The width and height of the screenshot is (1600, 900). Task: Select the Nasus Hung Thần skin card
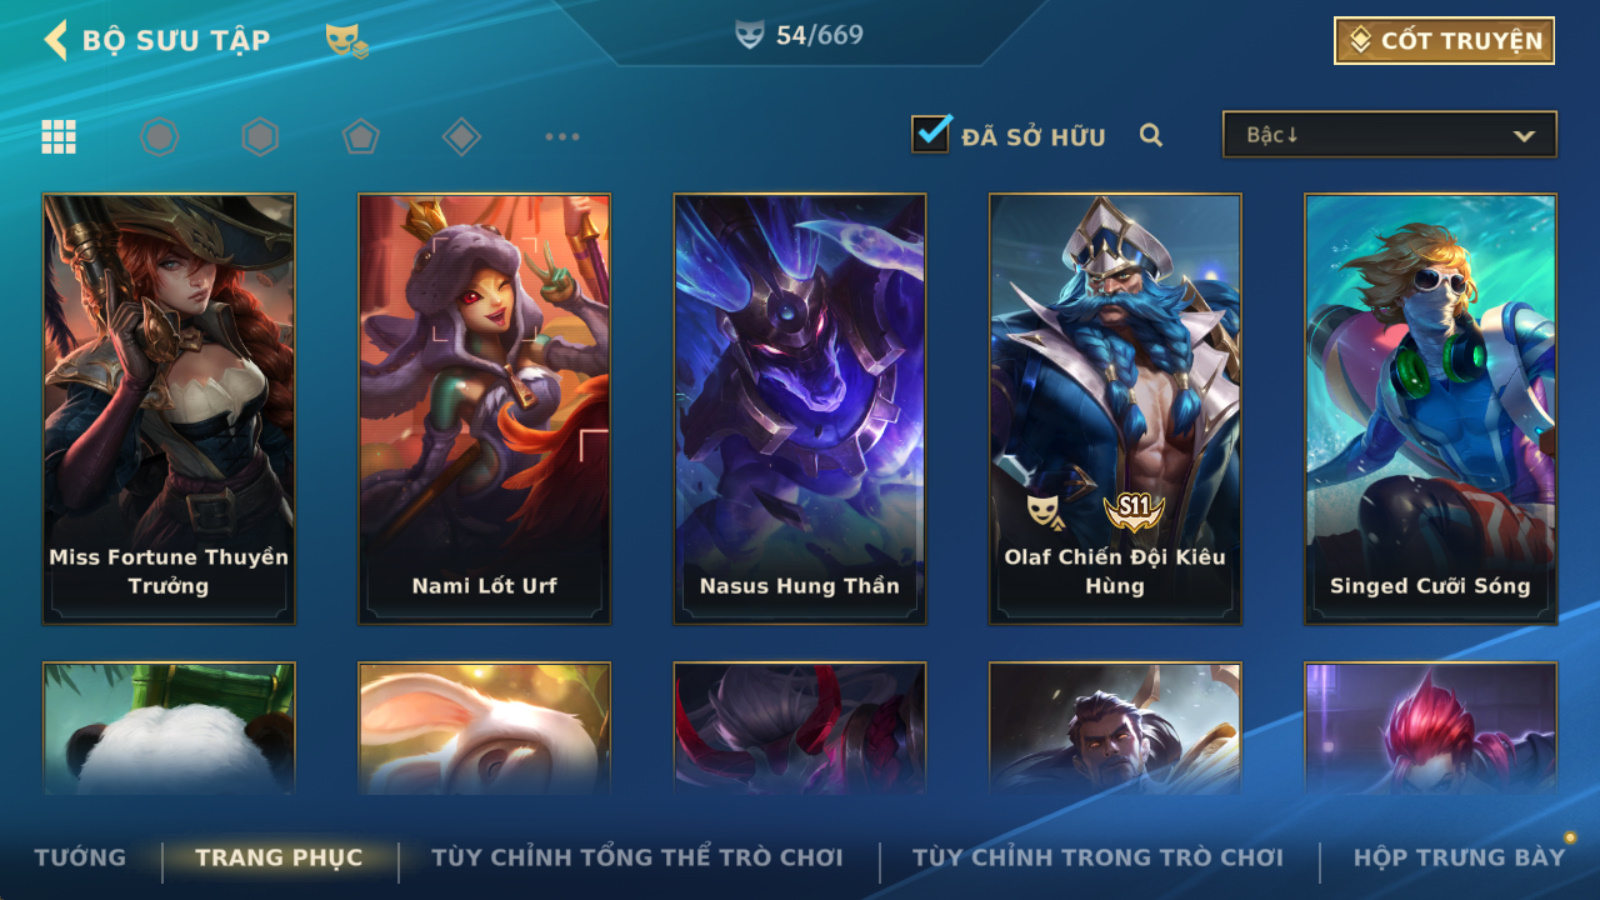point(800,409)
